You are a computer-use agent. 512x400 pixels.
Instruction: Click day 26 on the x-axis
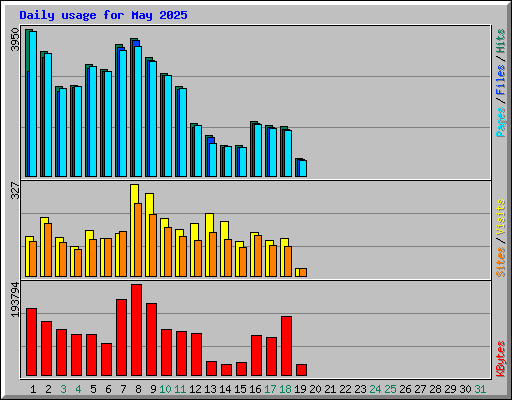coord(405,389)
